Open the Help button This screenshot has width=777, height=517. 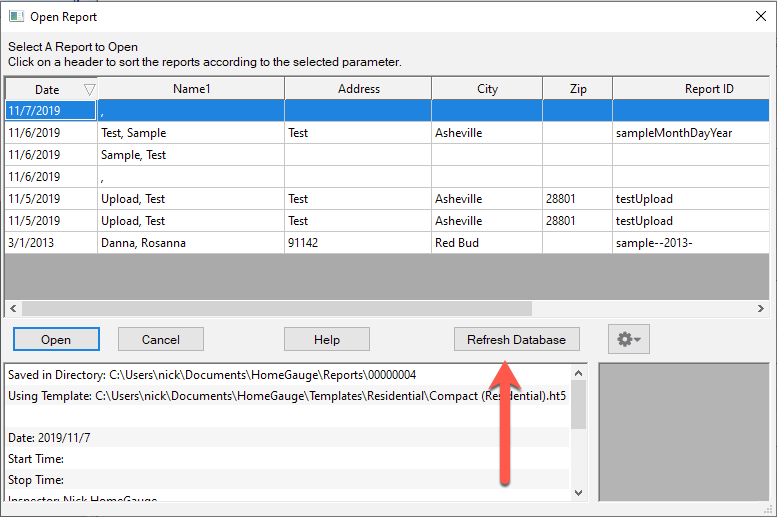[x=327, y=340]
